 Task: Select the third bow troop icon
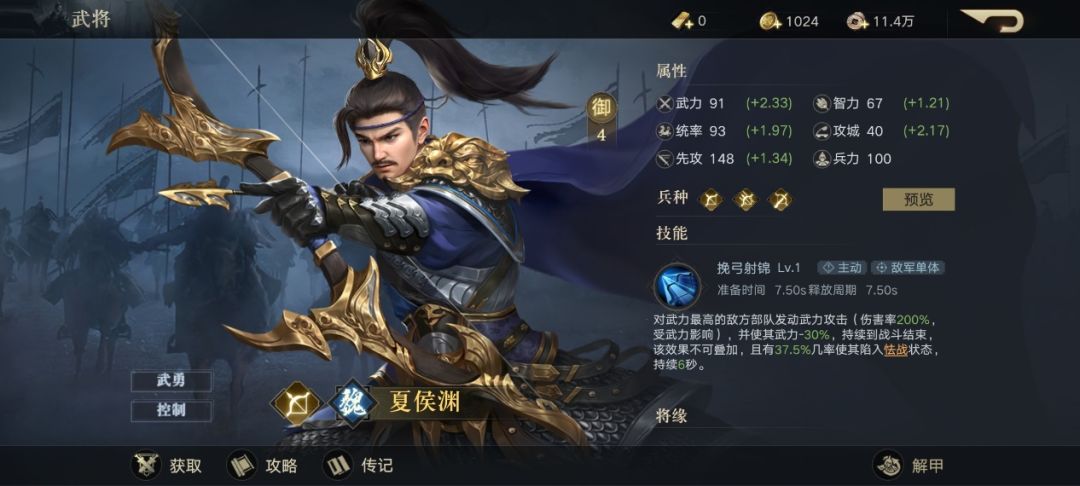click(x=780, y=200)
